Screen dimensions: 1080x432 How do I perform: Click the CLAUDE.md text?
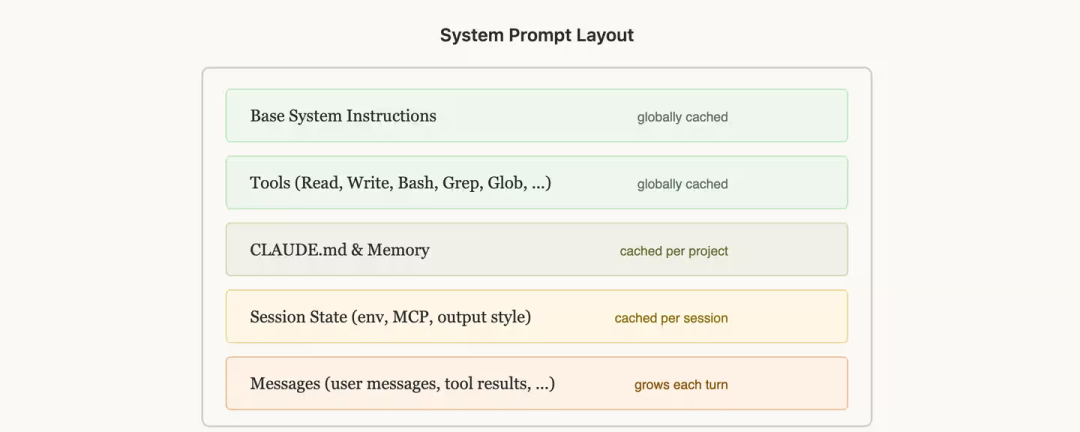(296, 250)
